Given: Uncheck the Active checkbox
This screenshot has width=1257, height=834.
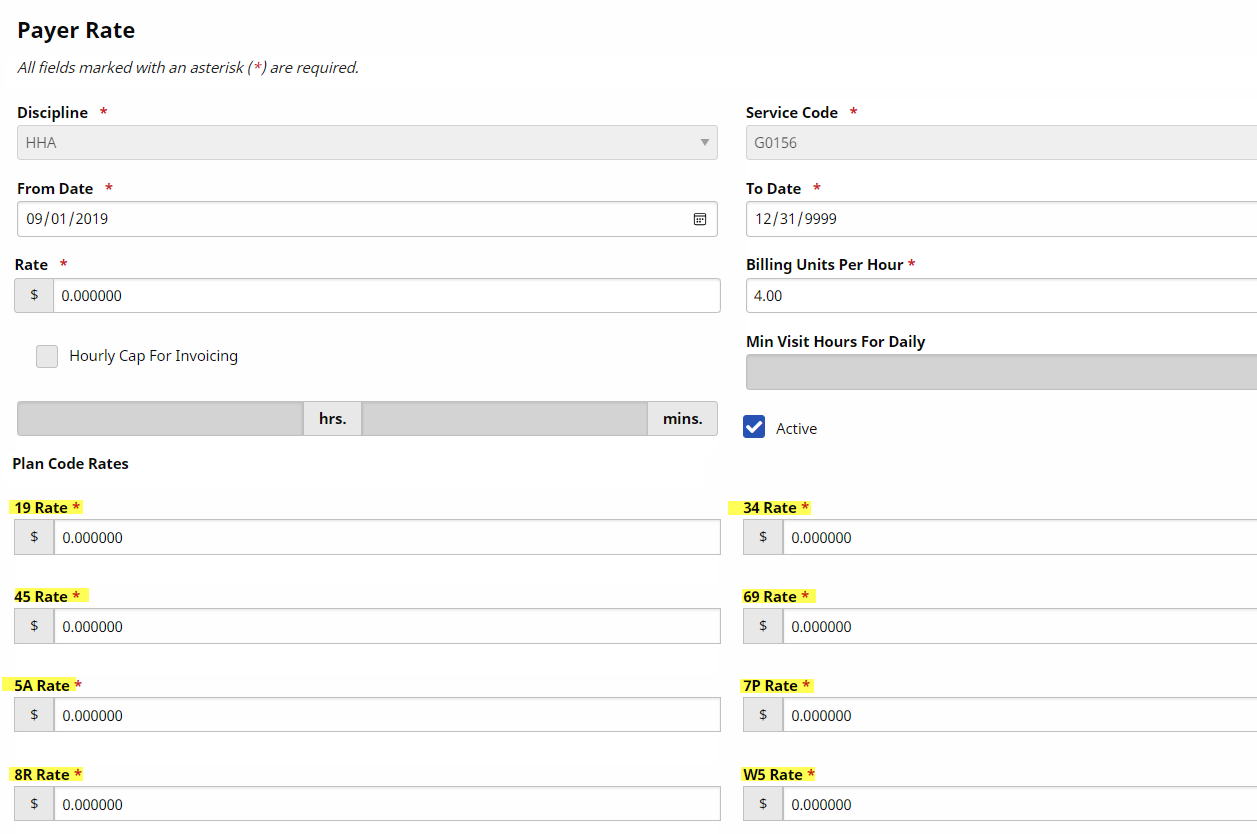Looking at the screenshot, I should tap(754, 427).
